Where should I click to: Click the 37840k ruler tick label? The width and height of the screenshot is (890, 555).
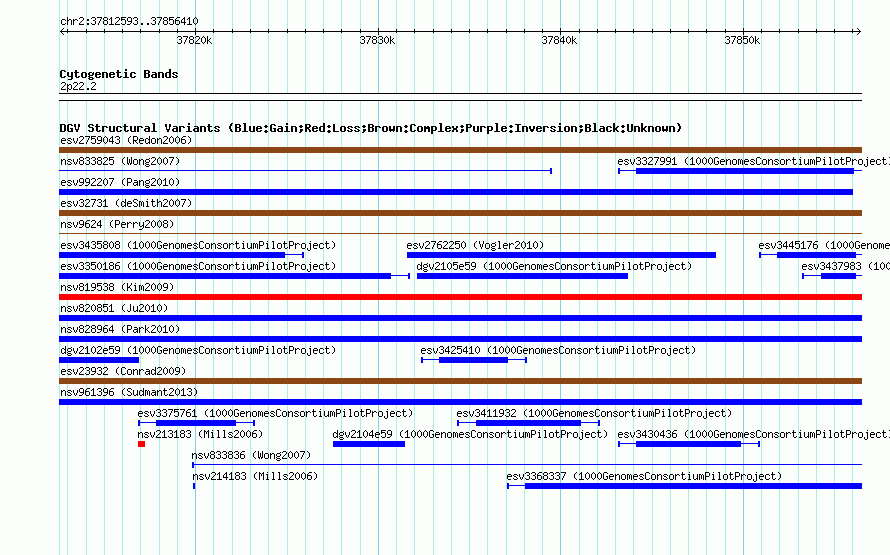tap(559, 40)
